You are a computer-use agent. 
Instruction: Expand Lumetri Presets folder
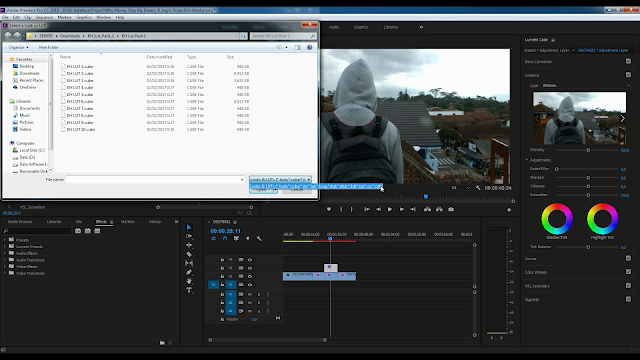tap(5, 246)
